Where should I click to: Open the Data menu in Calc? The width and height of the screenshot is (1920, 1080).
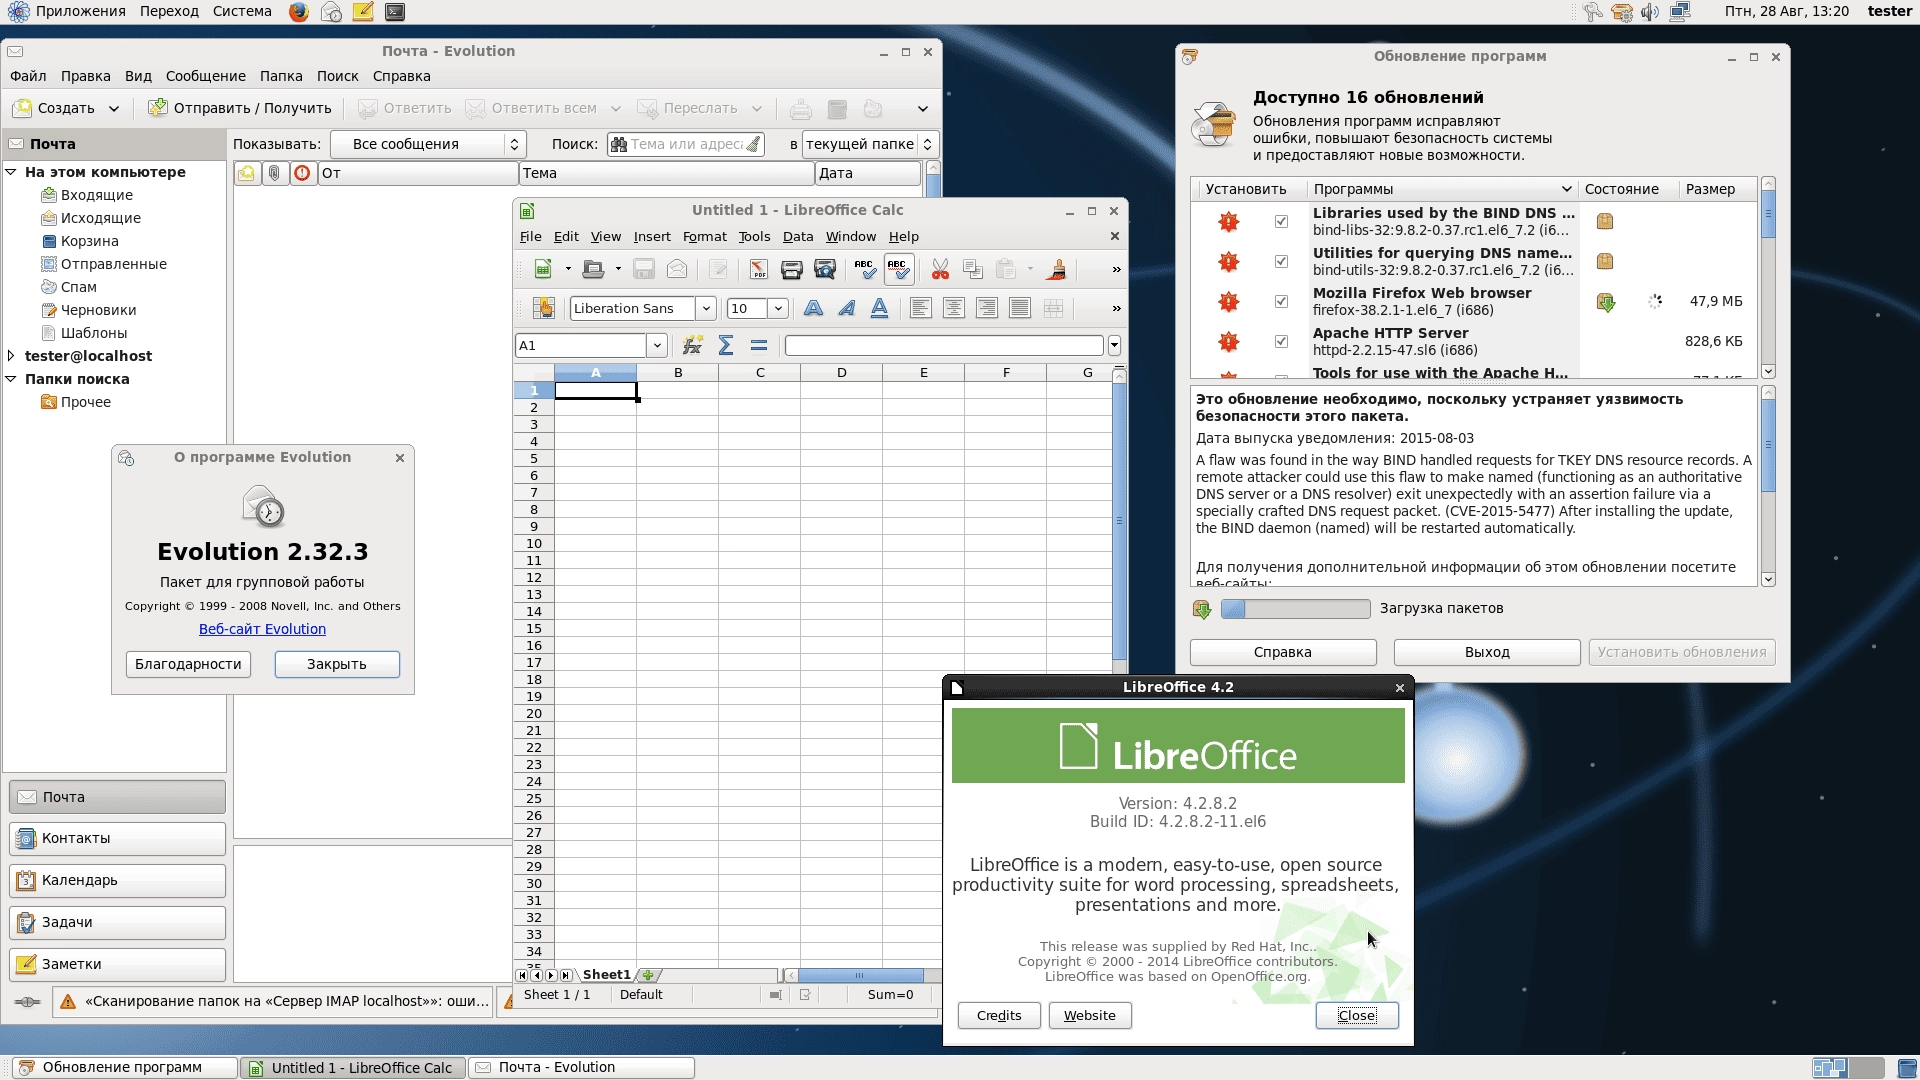[797, 237]
